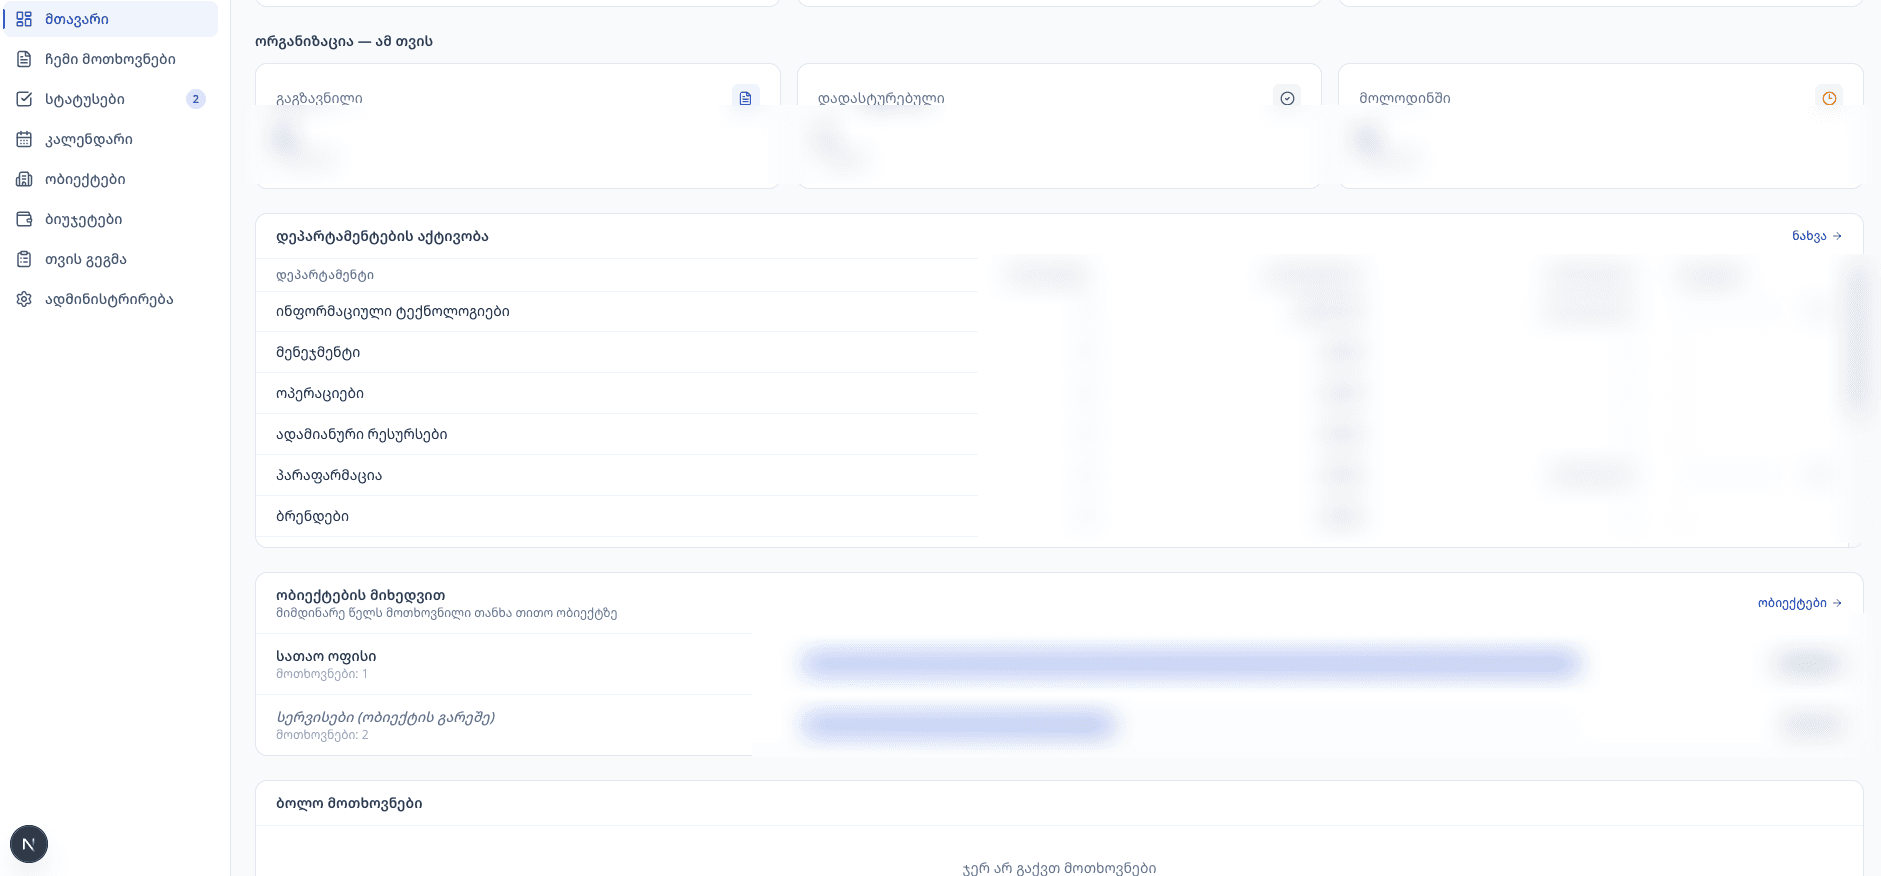Open the Next.js dev tools badge
The width and height of the screenshot is (1881, 876).
tap(29, 844)
